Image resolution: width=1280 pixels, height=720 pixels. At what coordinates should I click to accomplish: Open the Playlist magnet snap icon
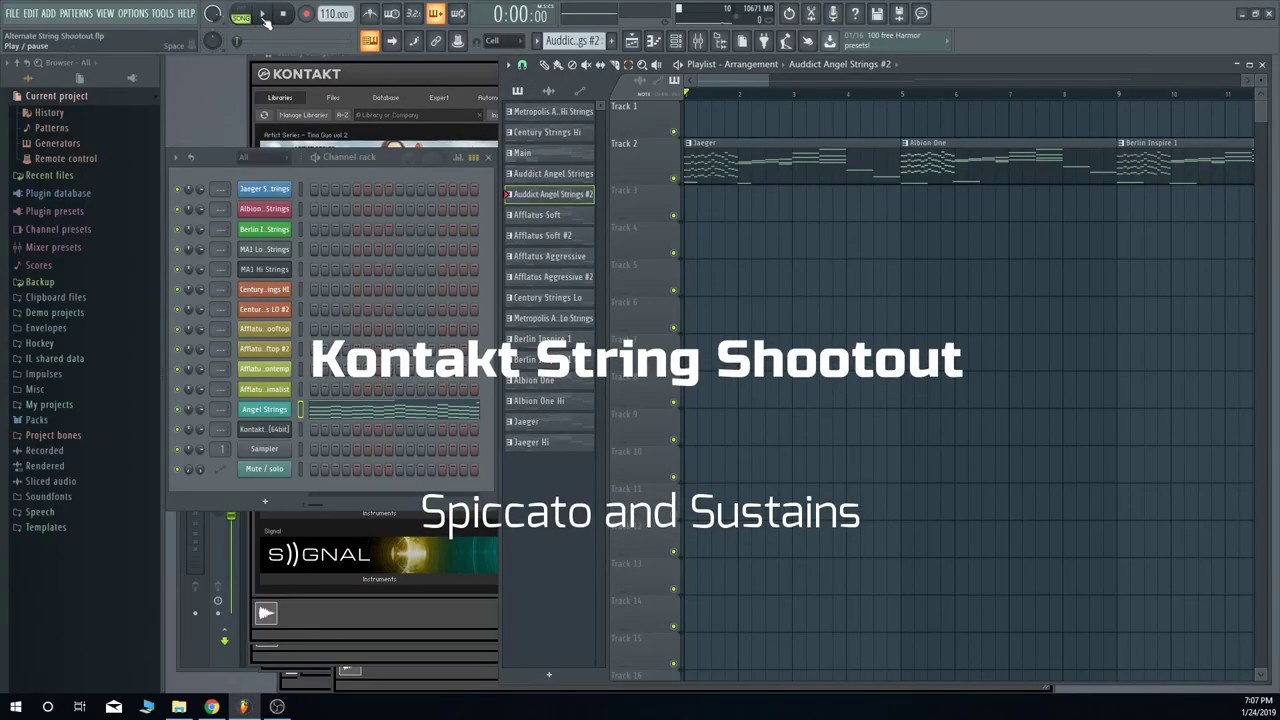[522, 65]
